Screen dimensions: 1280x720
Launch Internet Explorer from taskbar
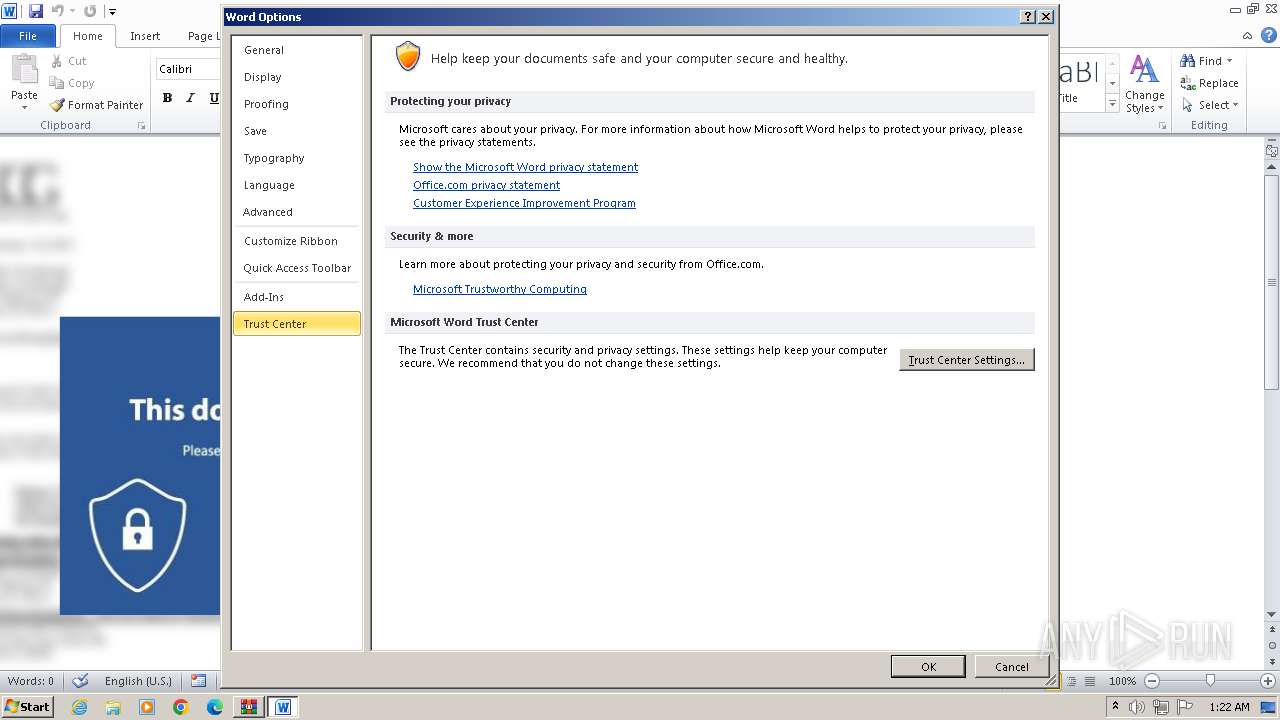(x=79, y=707)
